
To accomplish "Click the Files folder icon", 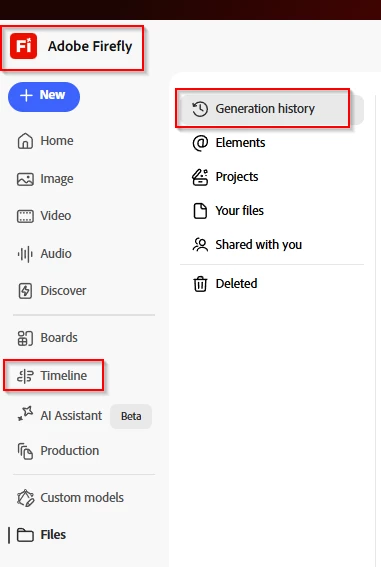I will [25, 535].
